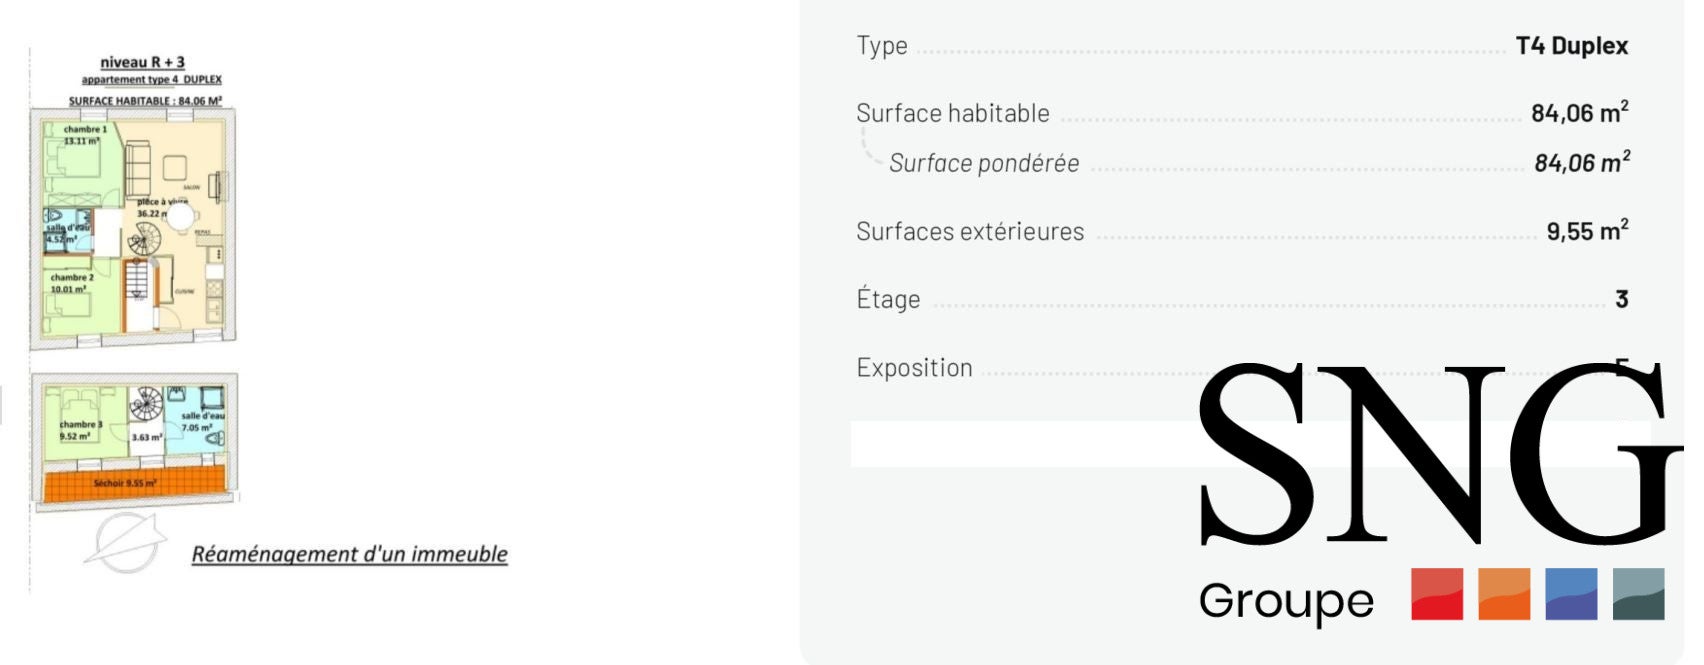Select the grey-green square under SNG
The image size is (1704, 665).
tap(1638, 594)
